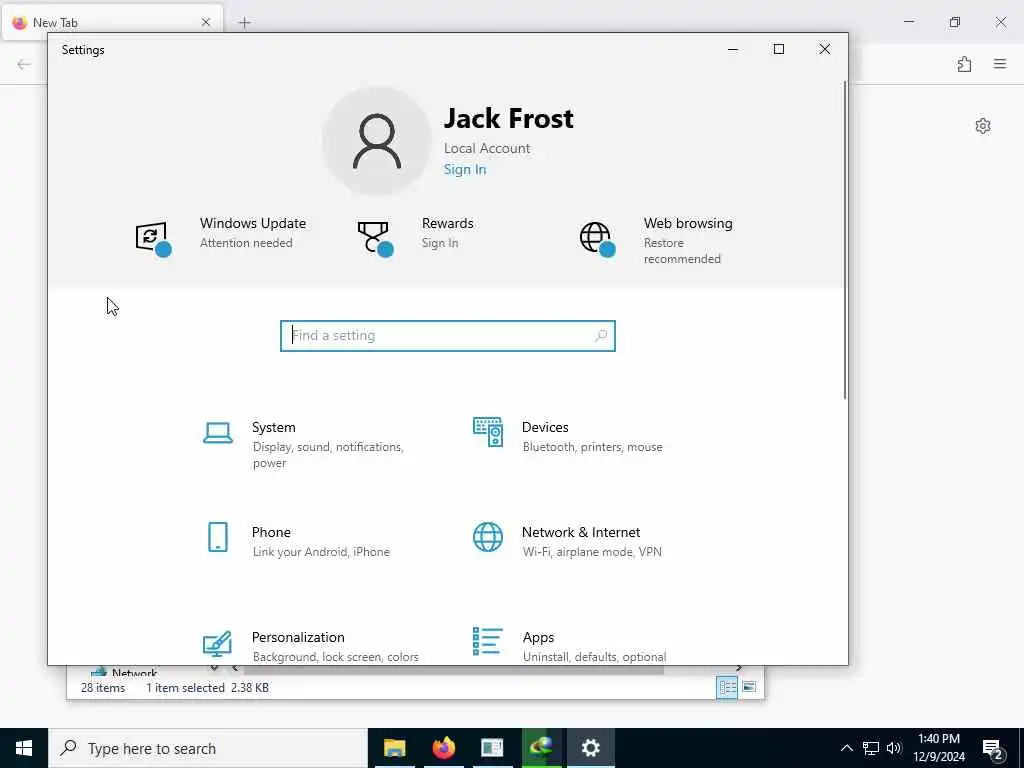Click the taskbar Type here to search box
Screen dimensions: 1024x768
208,748
